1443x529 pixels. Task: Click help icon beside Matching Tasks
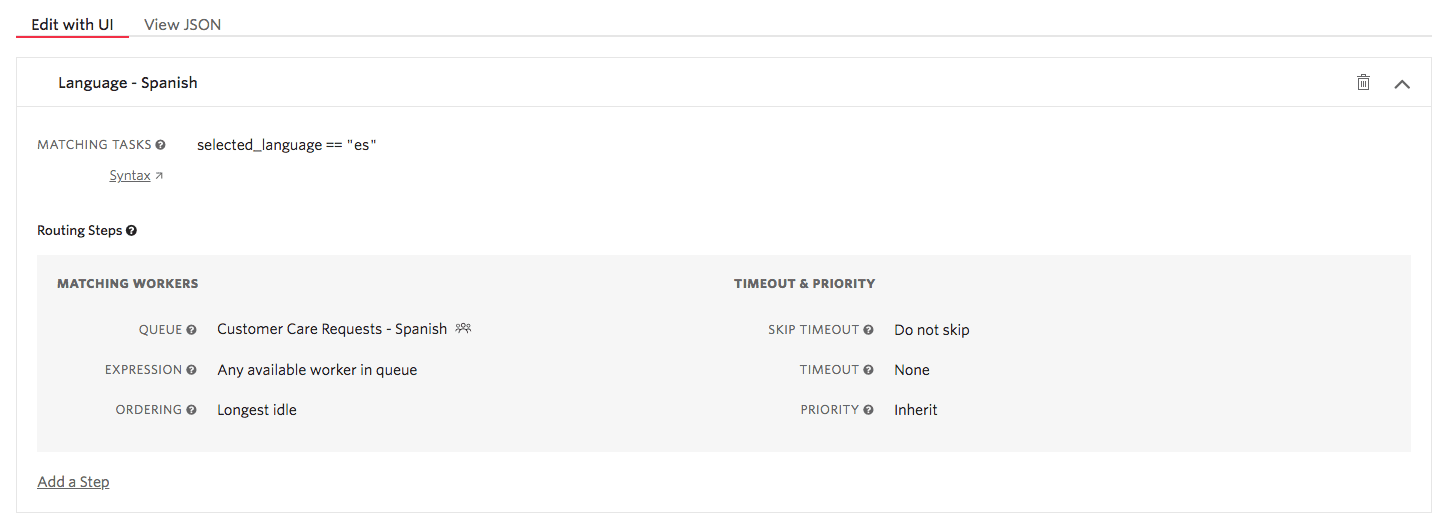[x=161, y=145]
